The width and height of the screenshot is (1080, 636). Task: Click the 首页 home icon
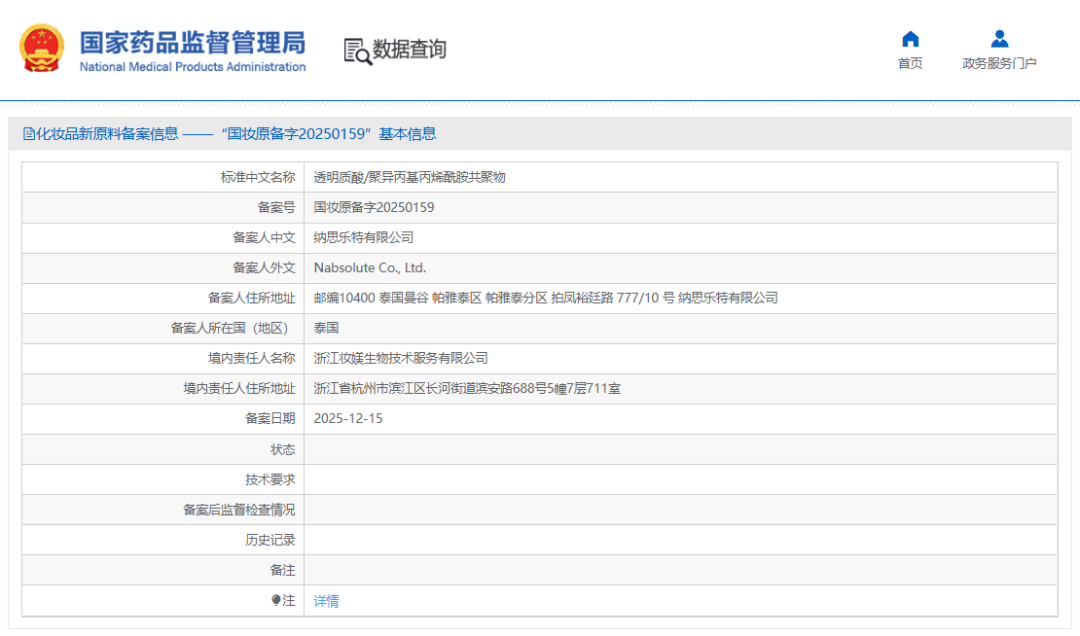point(910,39)
